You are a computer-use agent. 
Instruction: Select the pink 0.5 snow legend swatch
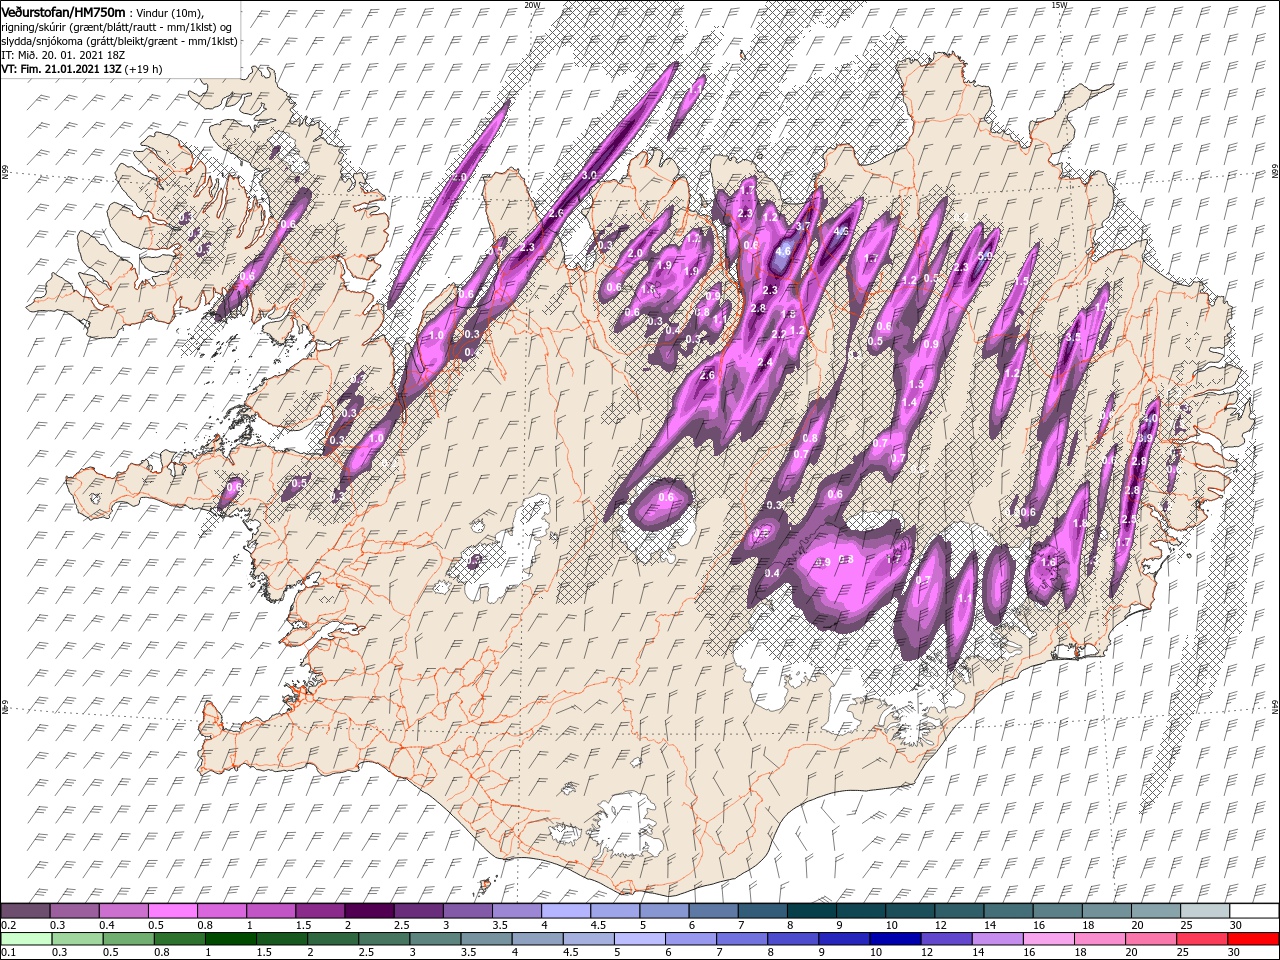point(173,911)
